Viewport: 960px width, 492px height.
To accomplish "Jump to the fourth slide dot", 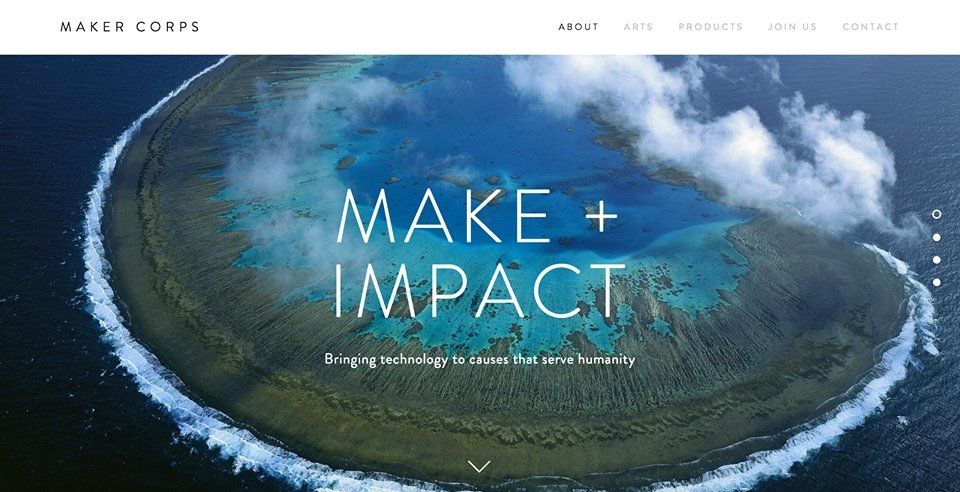I will pos(936,282).
